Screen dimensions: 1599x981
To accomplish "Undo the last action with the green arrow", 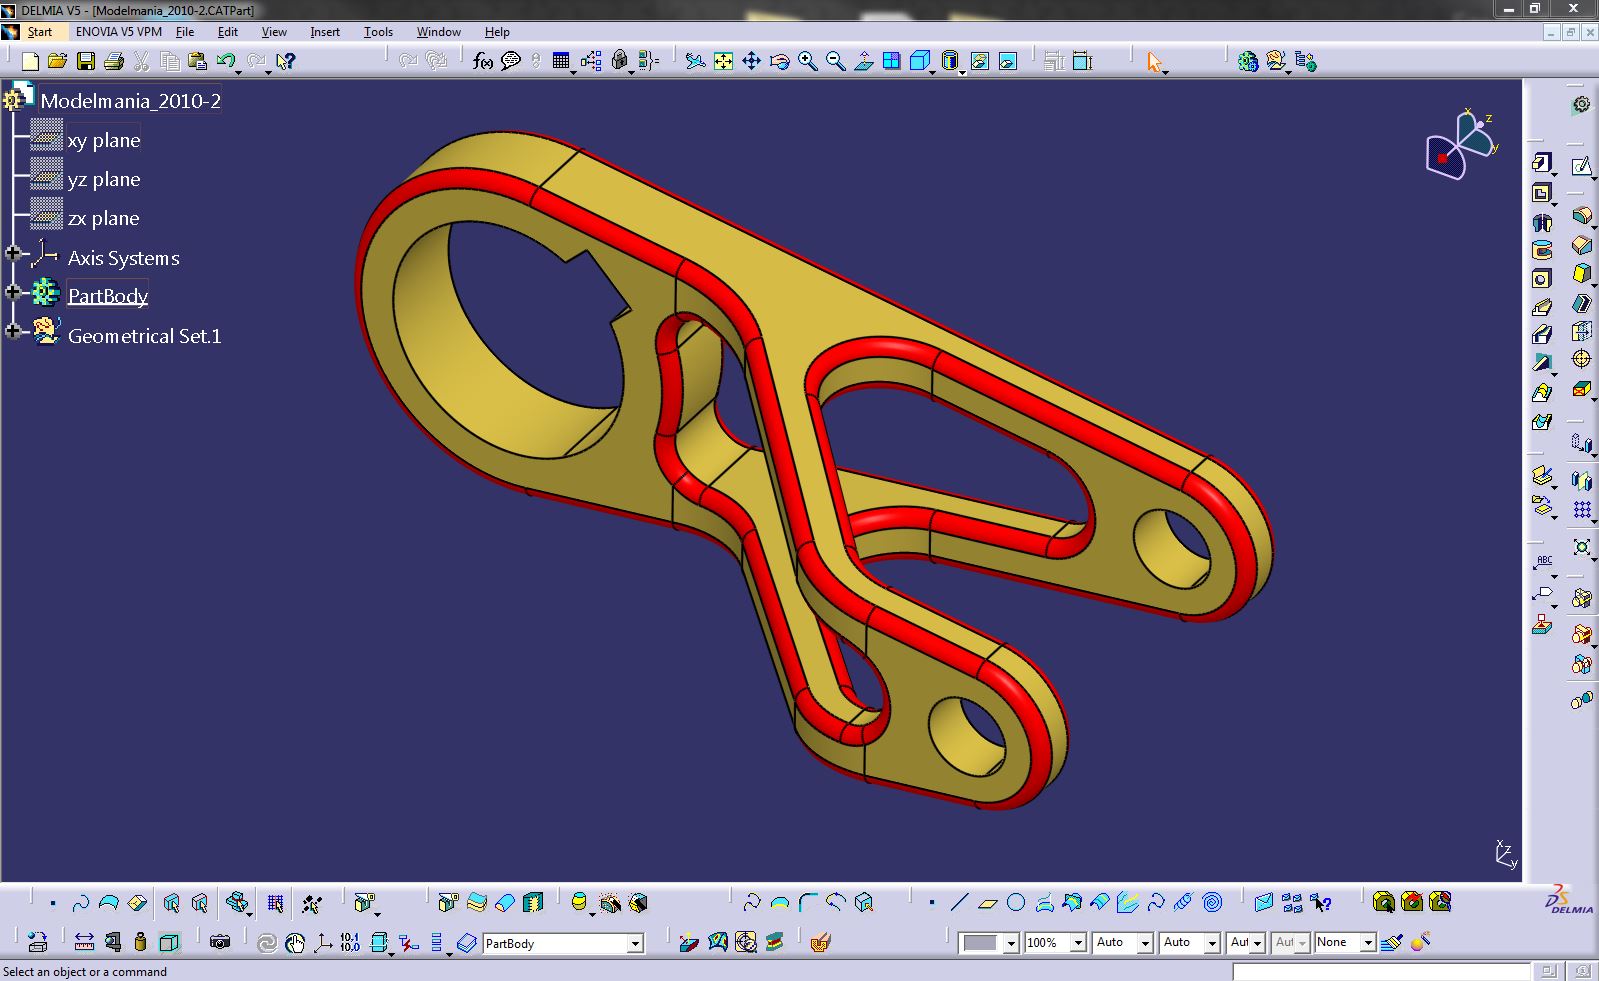I will coord(225,61).
